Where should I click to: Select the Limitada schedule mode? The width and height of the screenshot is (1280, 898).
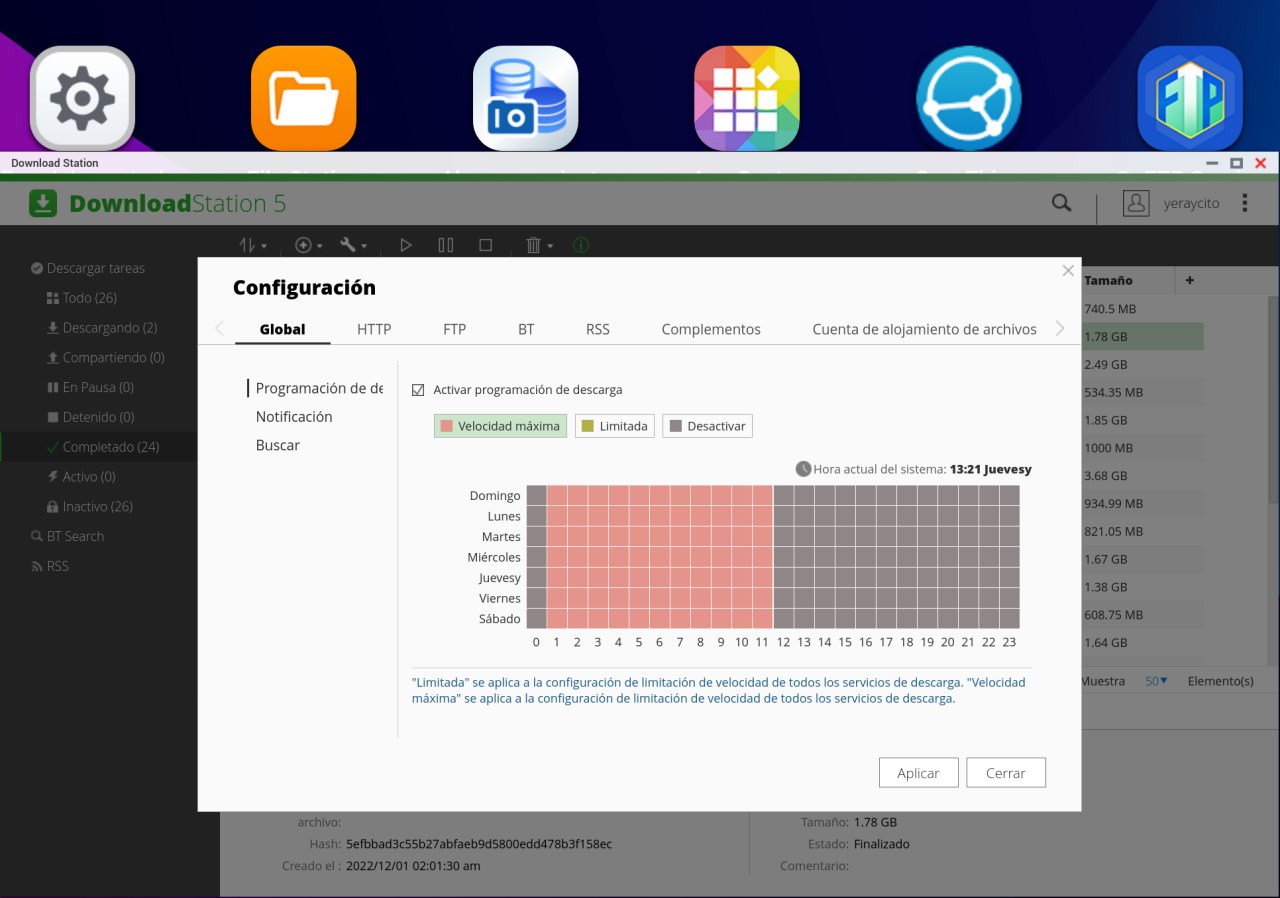pyautogui.click(x=614, y=426)
